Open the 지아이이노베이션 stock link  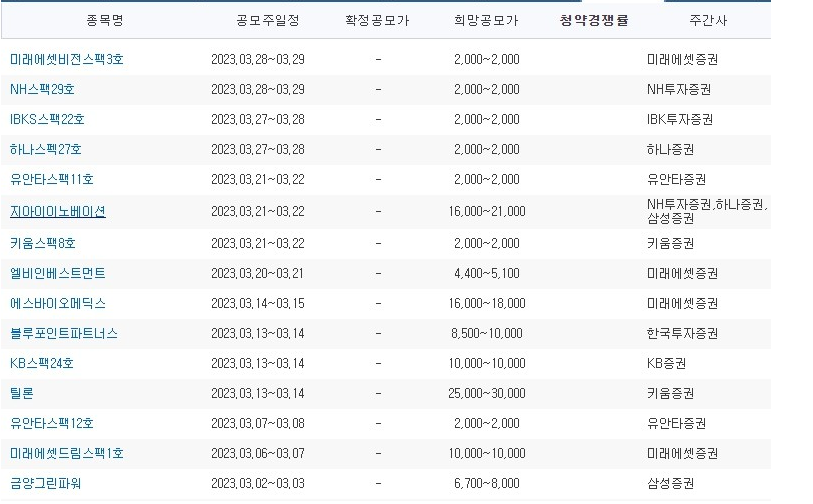(58, 212)
